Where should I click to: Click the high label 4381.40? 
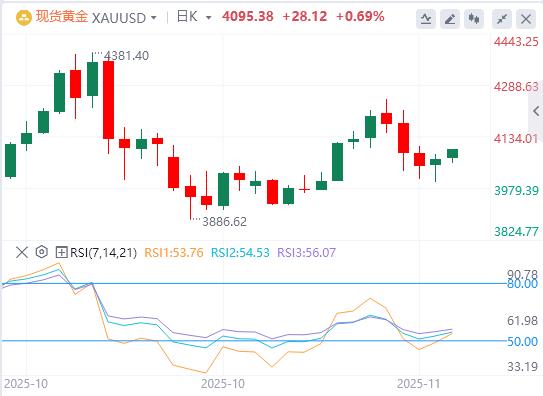(x=126, y=56)
